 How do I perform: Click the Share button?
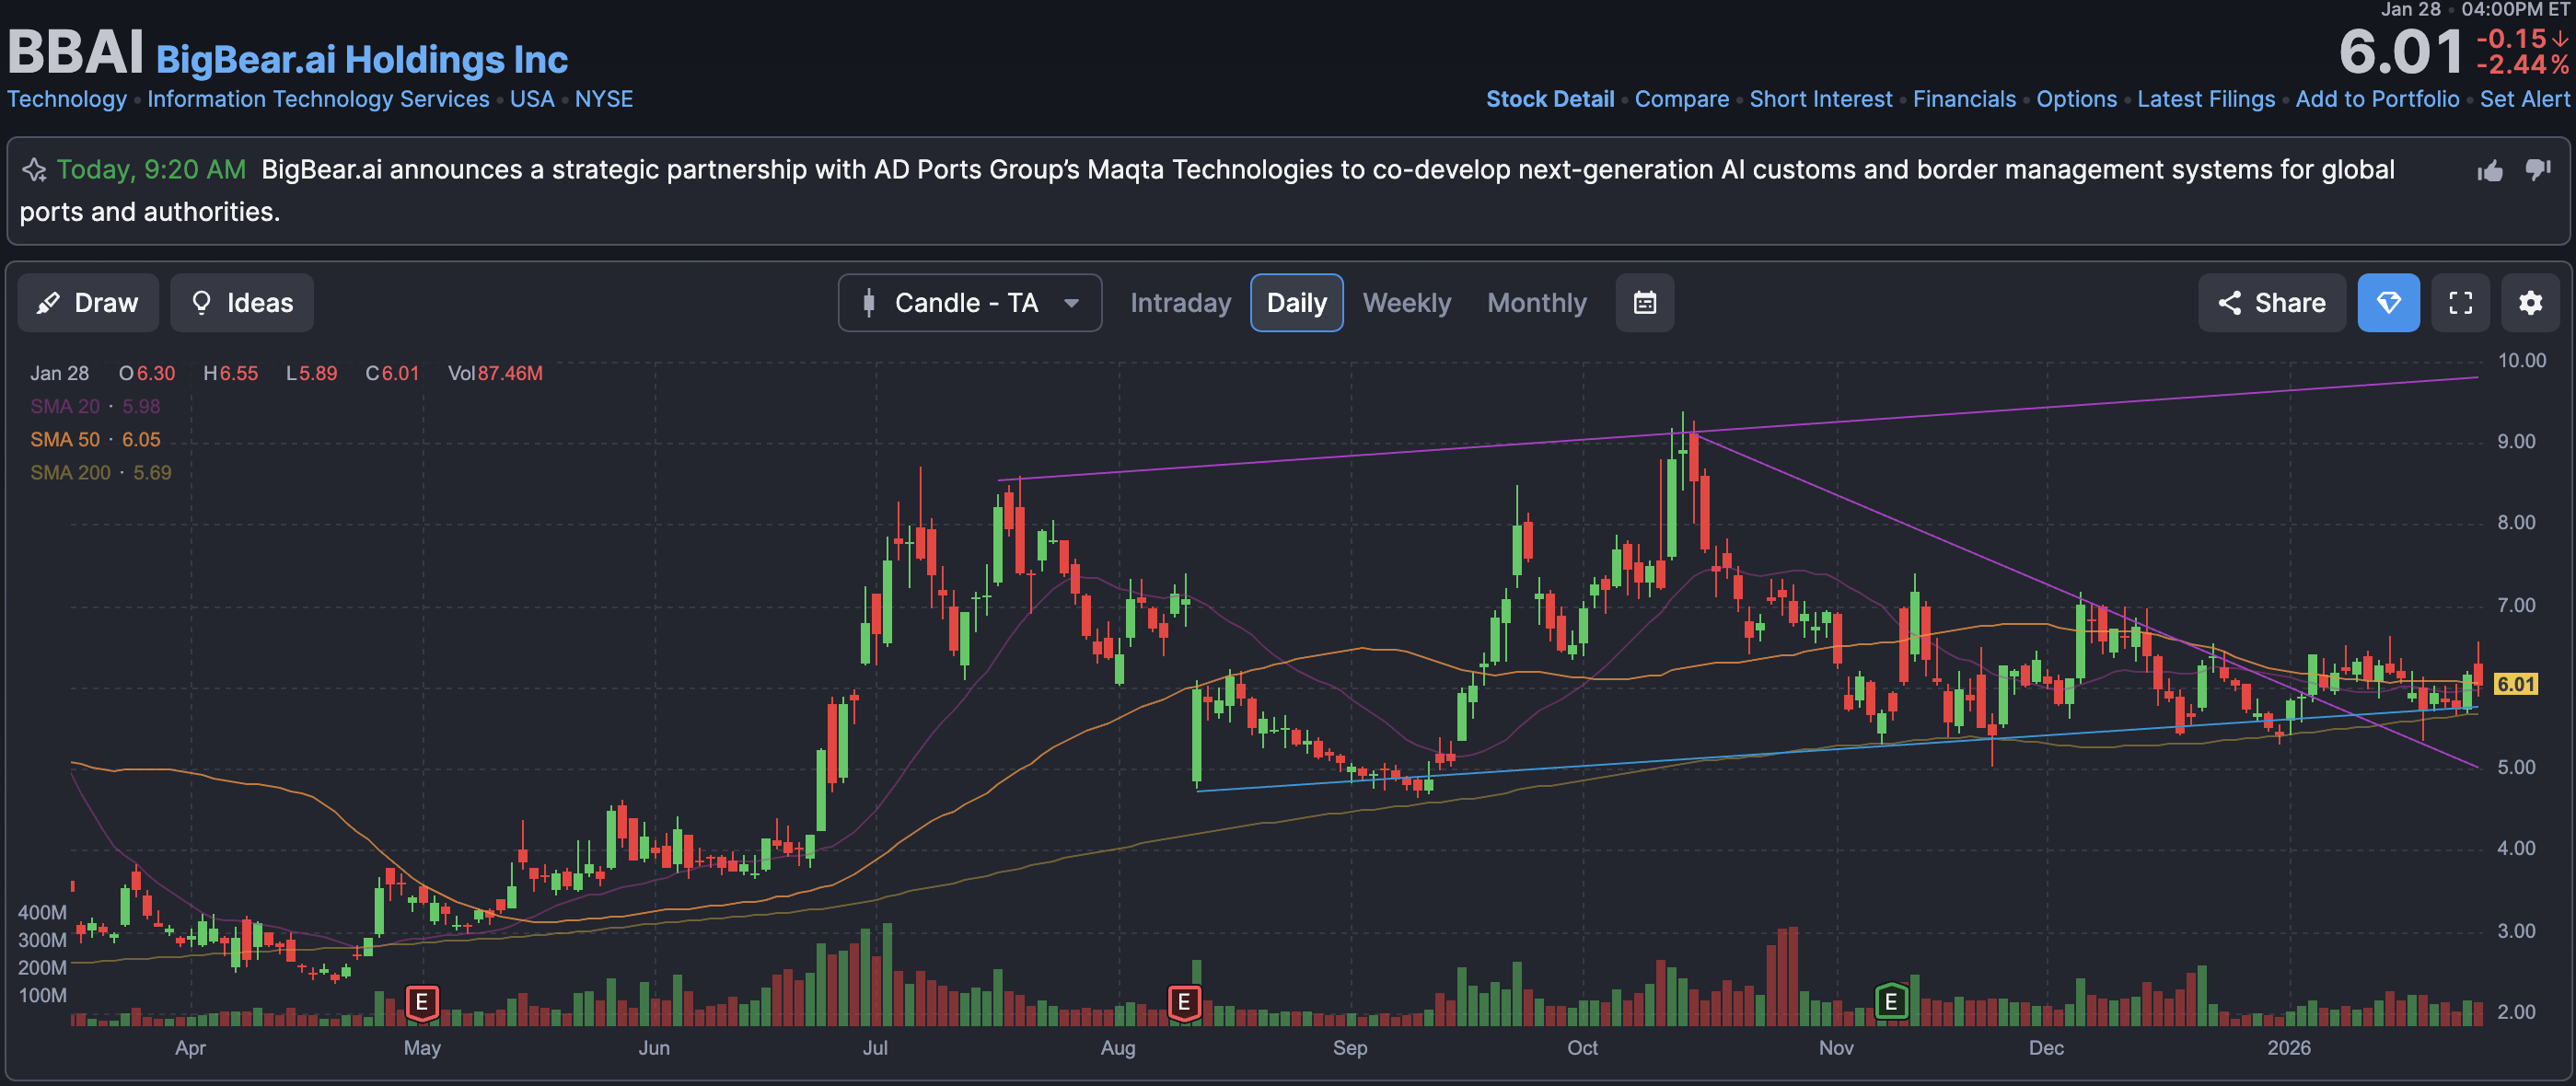(2271, 303)
